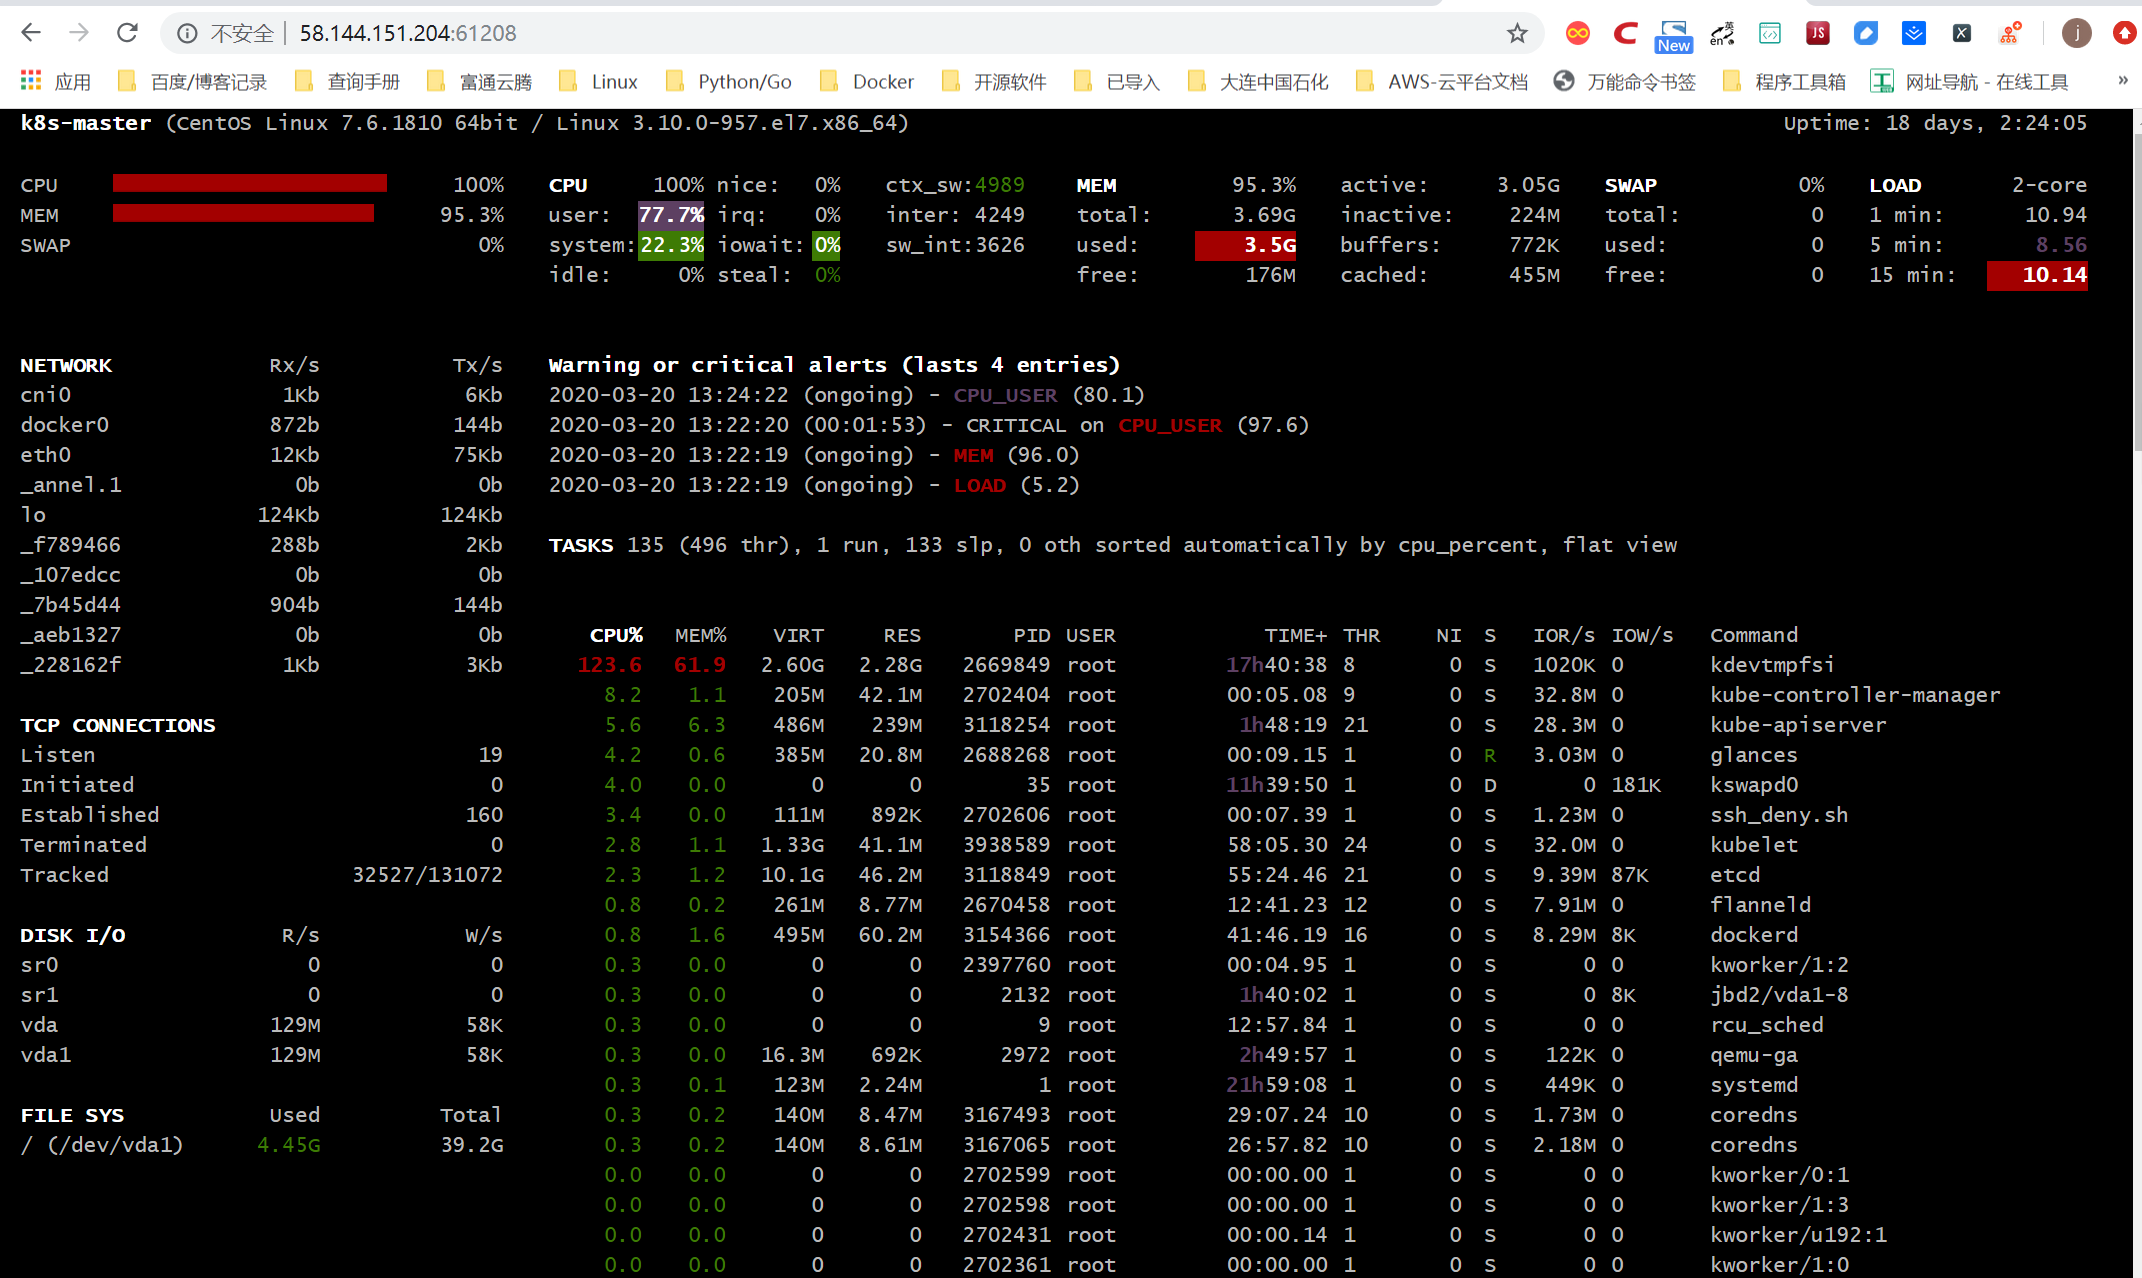This screenshot has width=2142, height=1278.
Task: Reload the Glances page
Action: pos(127,33)
